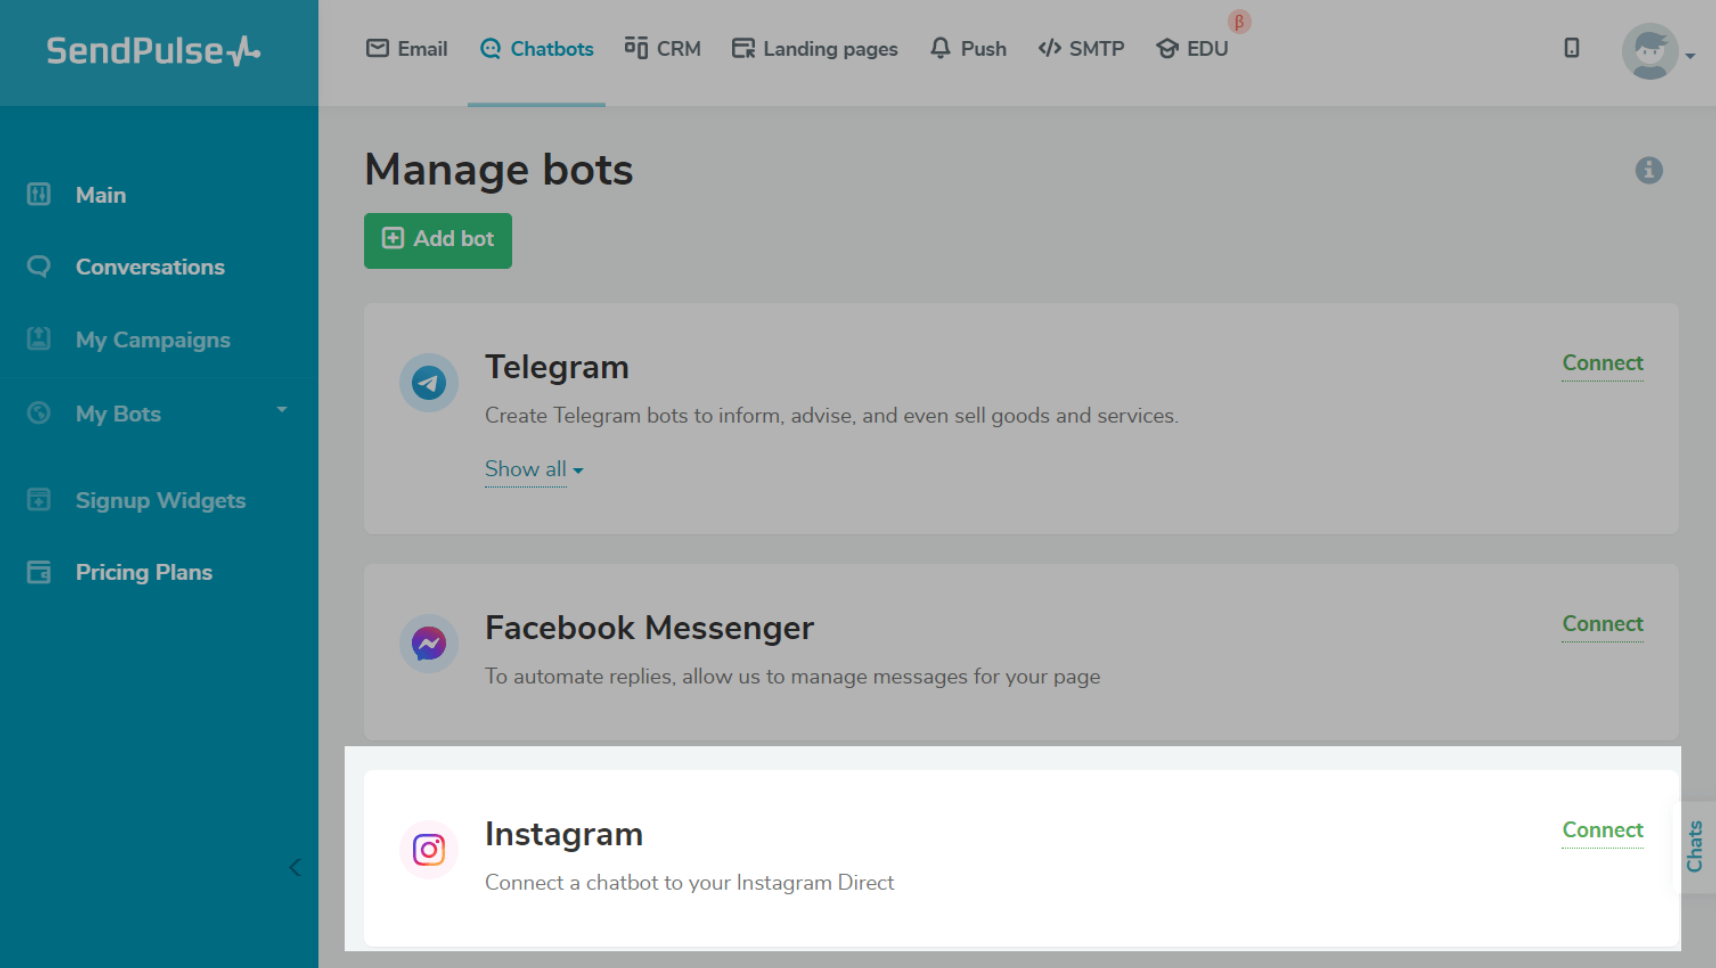Collapse the sidebar with the chevron
Viewport: 1716px width, 968px height.
click(295, 867)
